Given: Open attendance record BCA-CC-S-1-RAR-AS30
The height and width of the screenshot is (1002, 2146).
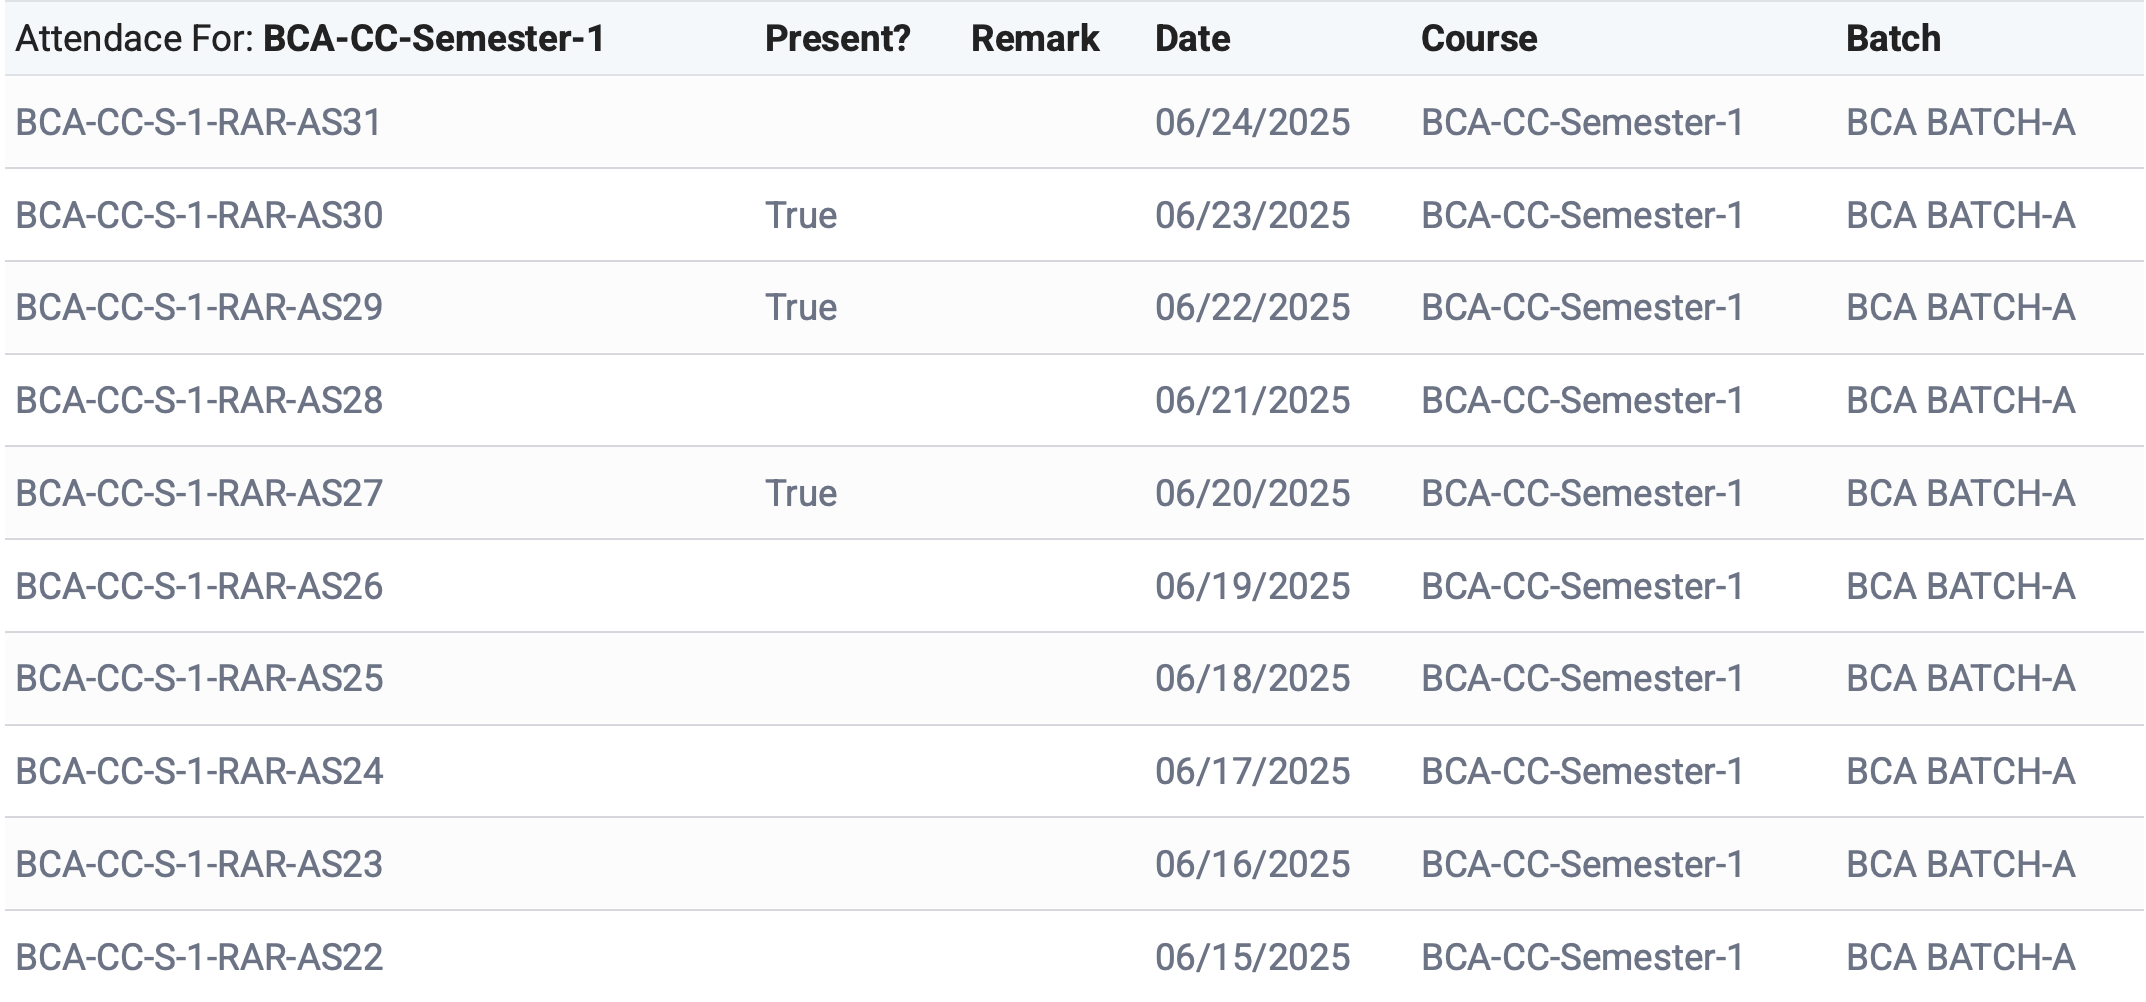Looking at the screenshot, I should (x=199, y=216).
